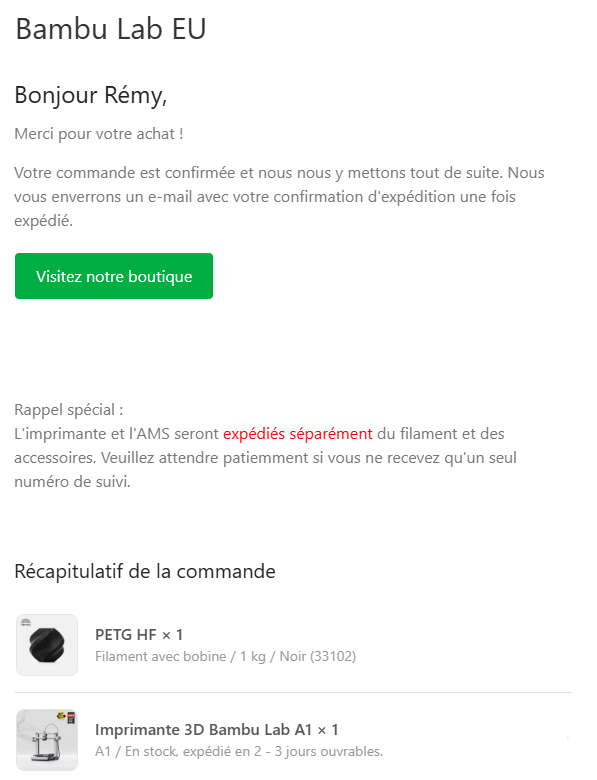Image resolution: width=597 pixels, height=780 pixels.
Task: Click the Merci pour votre achat line
Action: [99, 134]
